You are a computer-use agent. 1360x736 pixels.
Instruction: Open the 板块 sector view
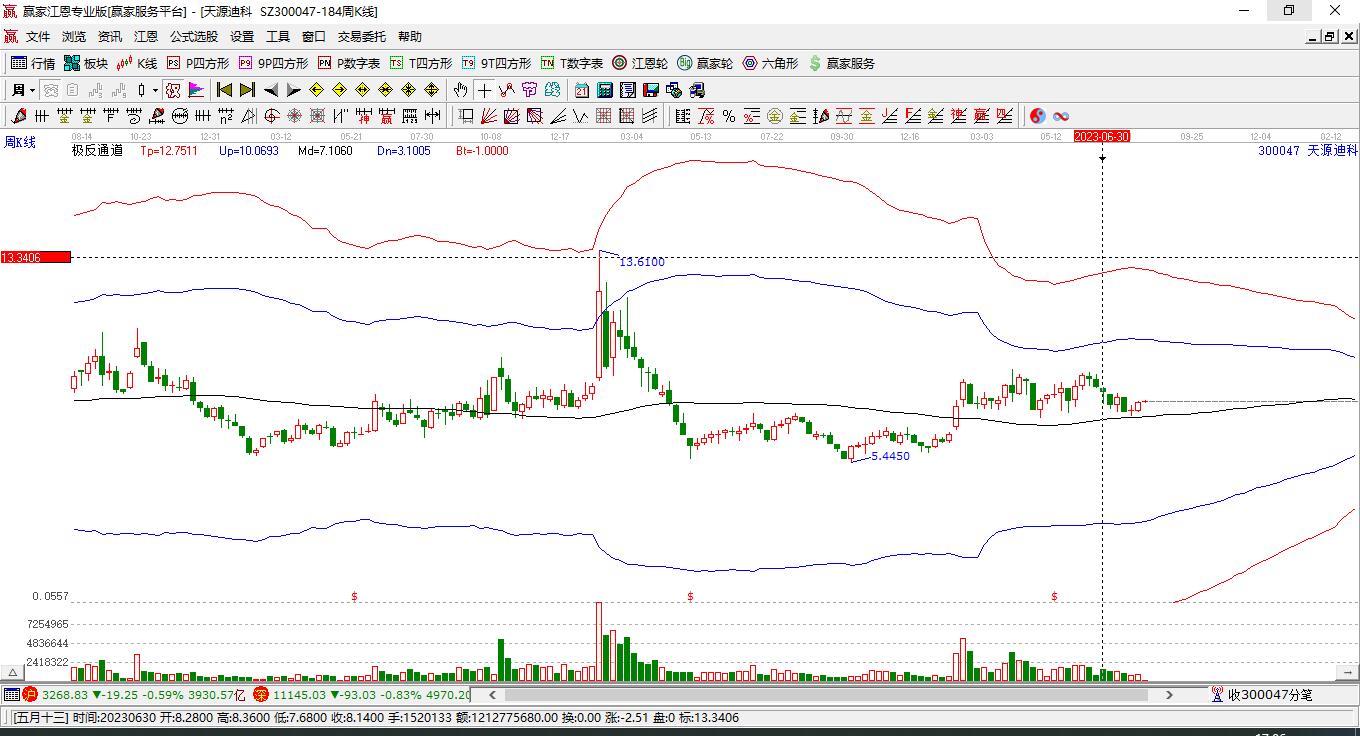tap(86, 63)
